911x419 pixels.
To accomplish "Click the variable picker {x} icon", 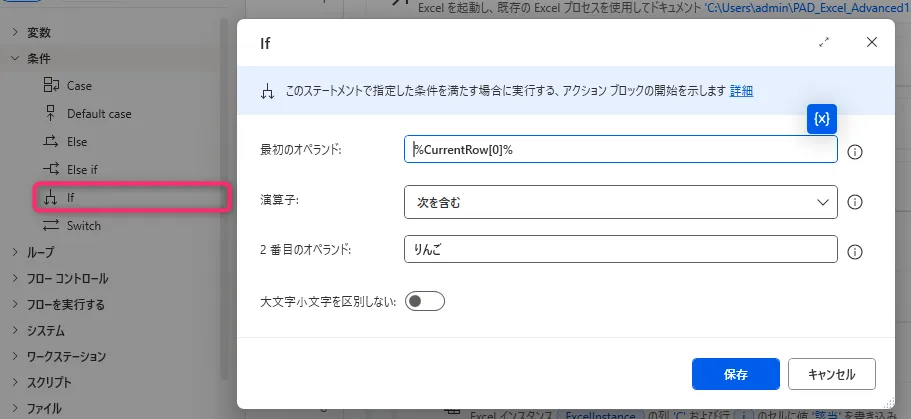I will [821, 119].
